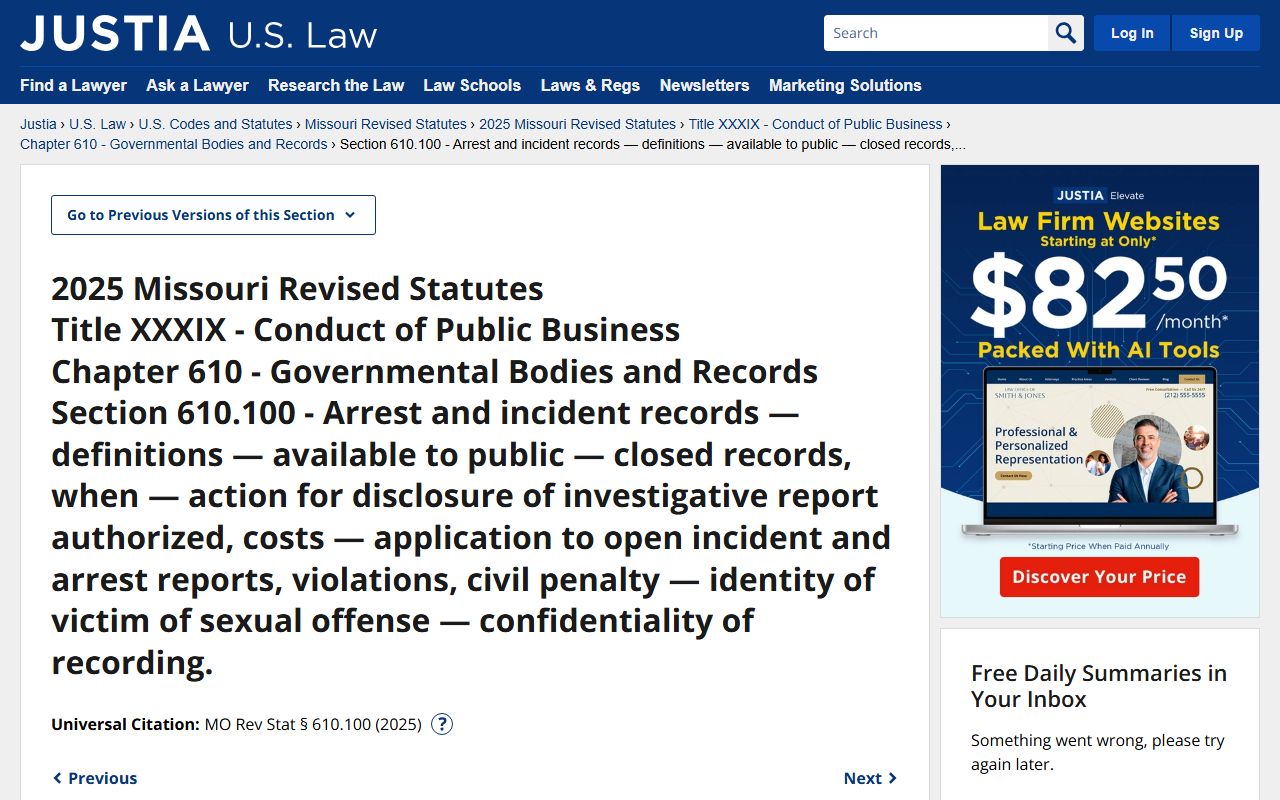The width and height of the screenshot is (1280, 800).
Task: Click the Justia U.S. Law logo
Action: 198,33
